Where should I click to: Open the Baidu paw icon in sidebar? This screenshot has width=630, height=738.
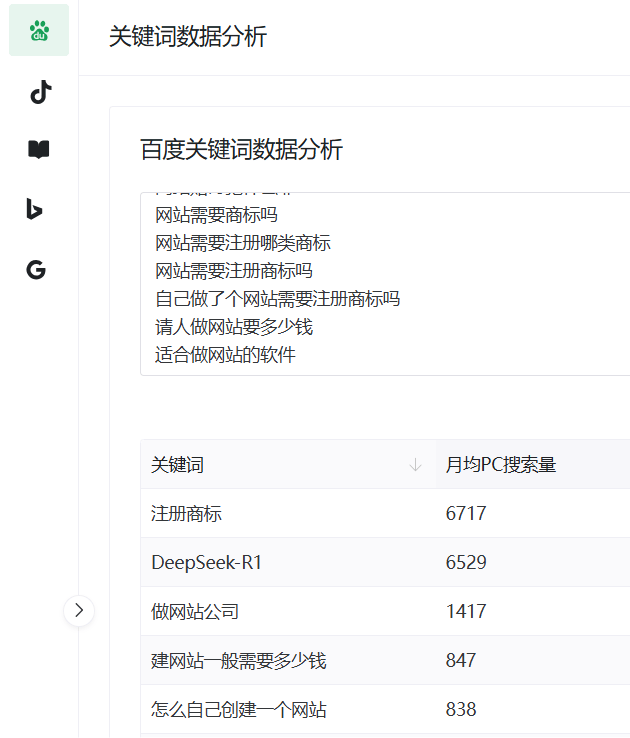click(x=39, y=30)
